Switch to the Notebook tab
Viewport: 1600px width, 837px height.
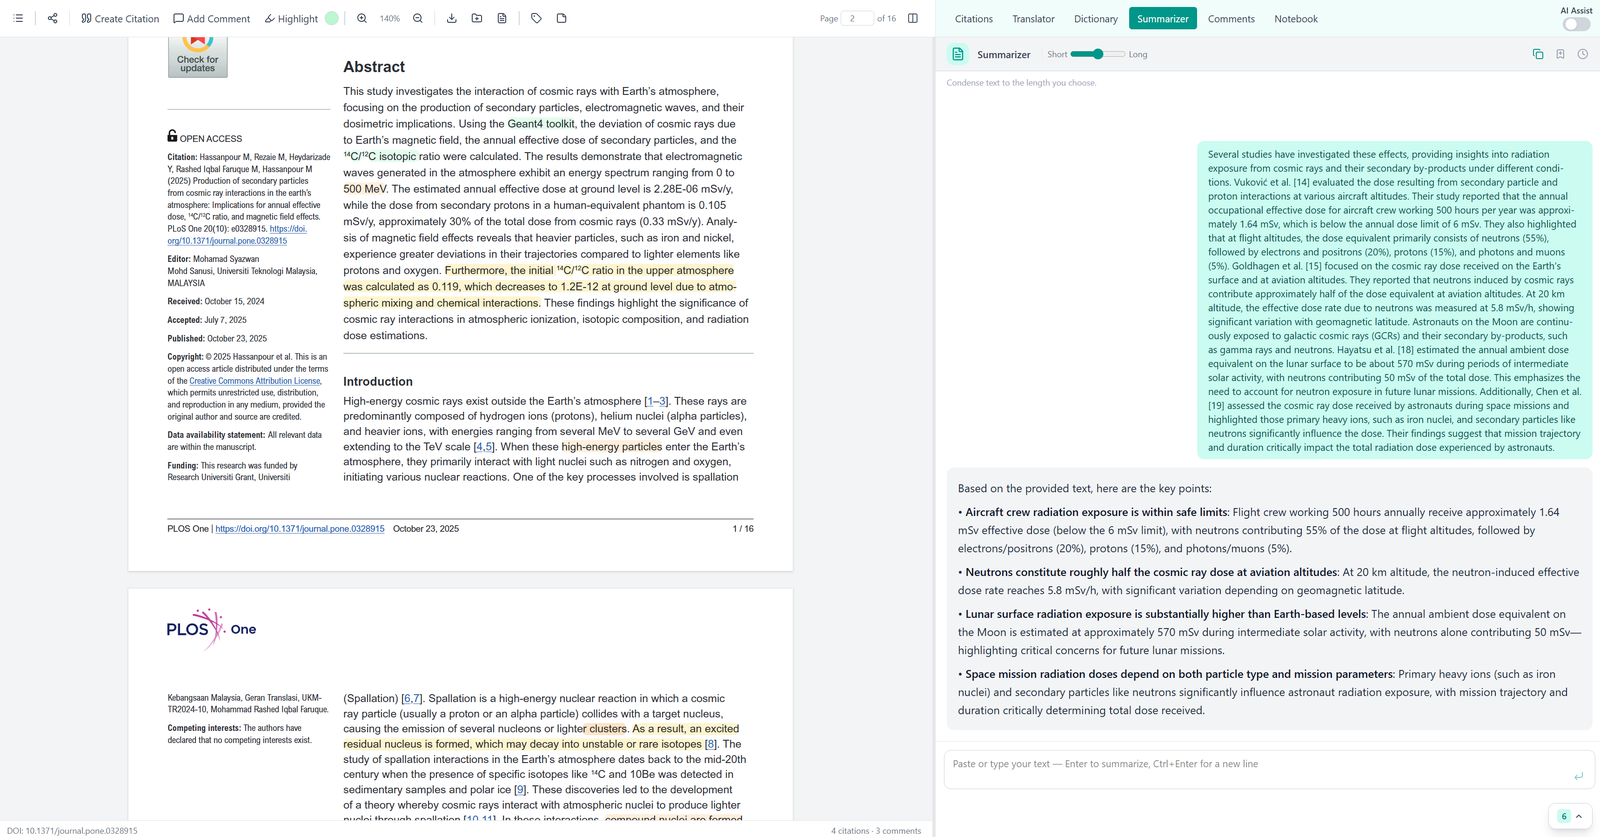click(x=1296, y=18)
